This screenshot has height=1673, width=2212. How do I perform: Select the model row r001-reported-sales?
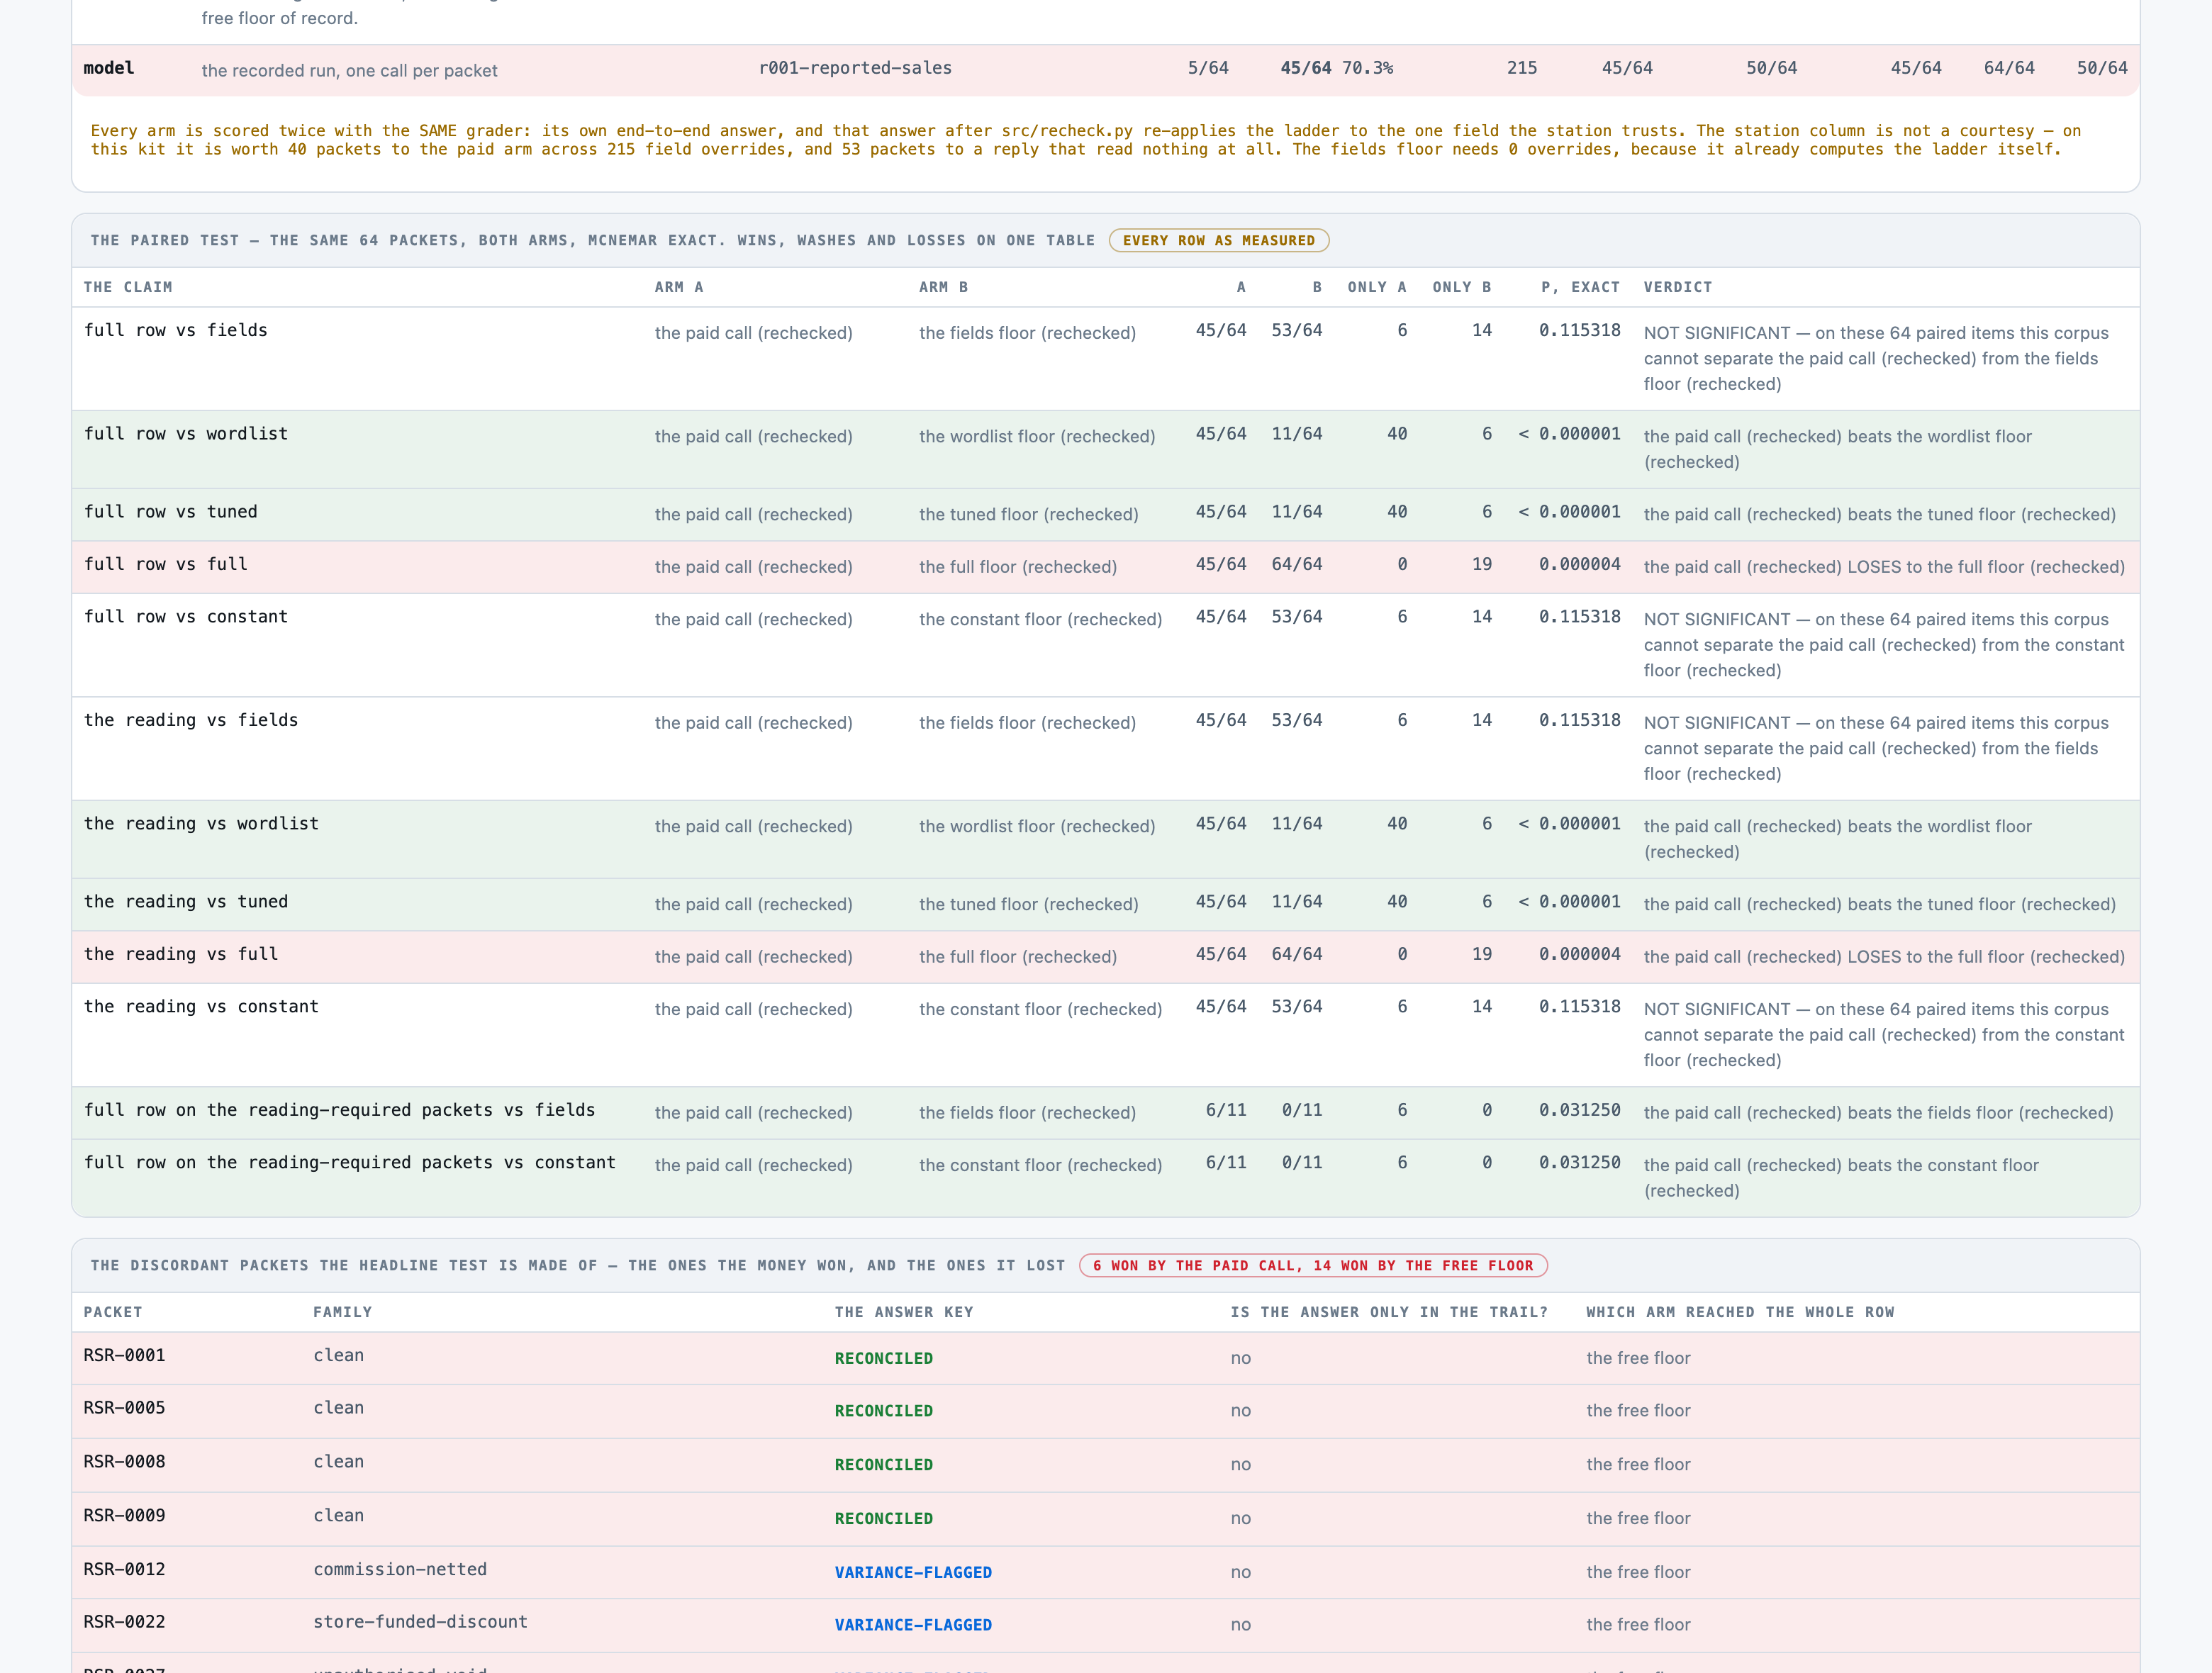click(x=1105, y=69)
